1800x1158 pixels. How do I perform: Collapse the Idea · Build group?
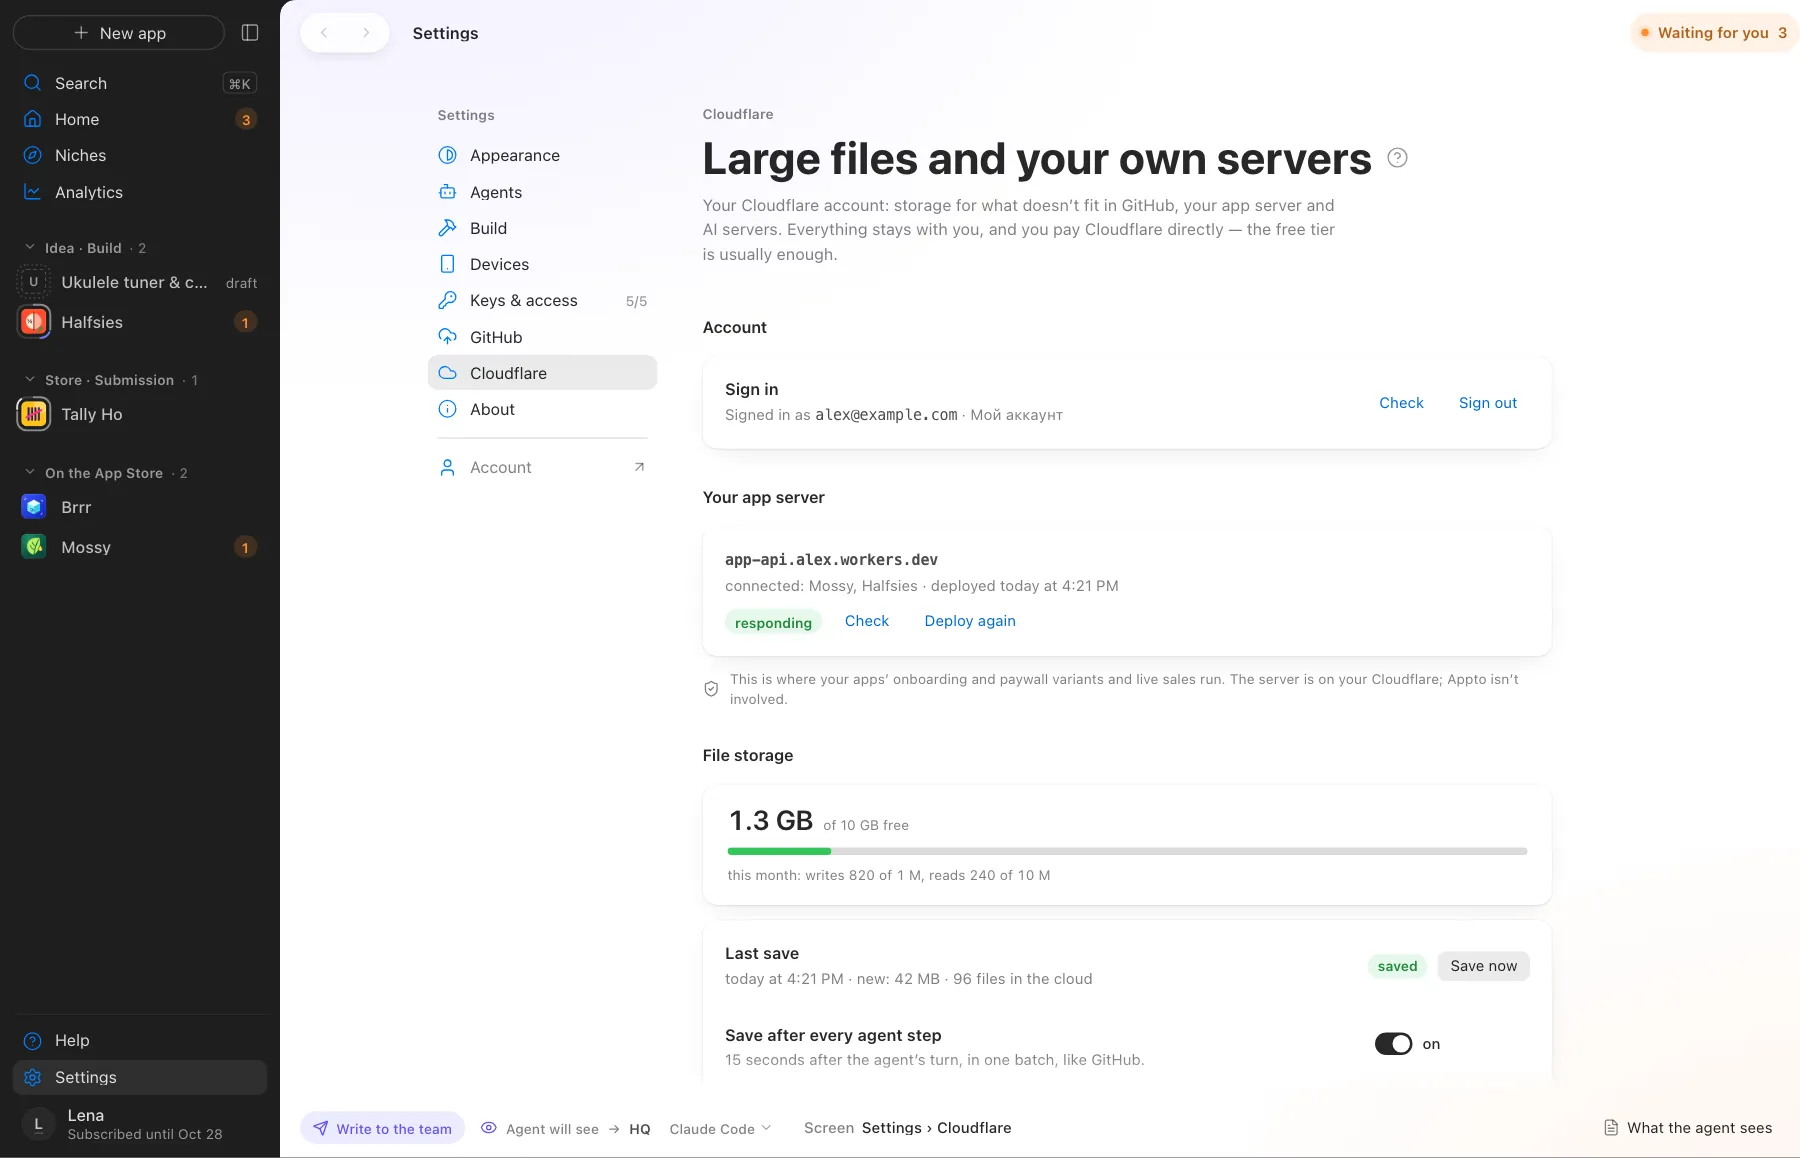coord(30,248)
